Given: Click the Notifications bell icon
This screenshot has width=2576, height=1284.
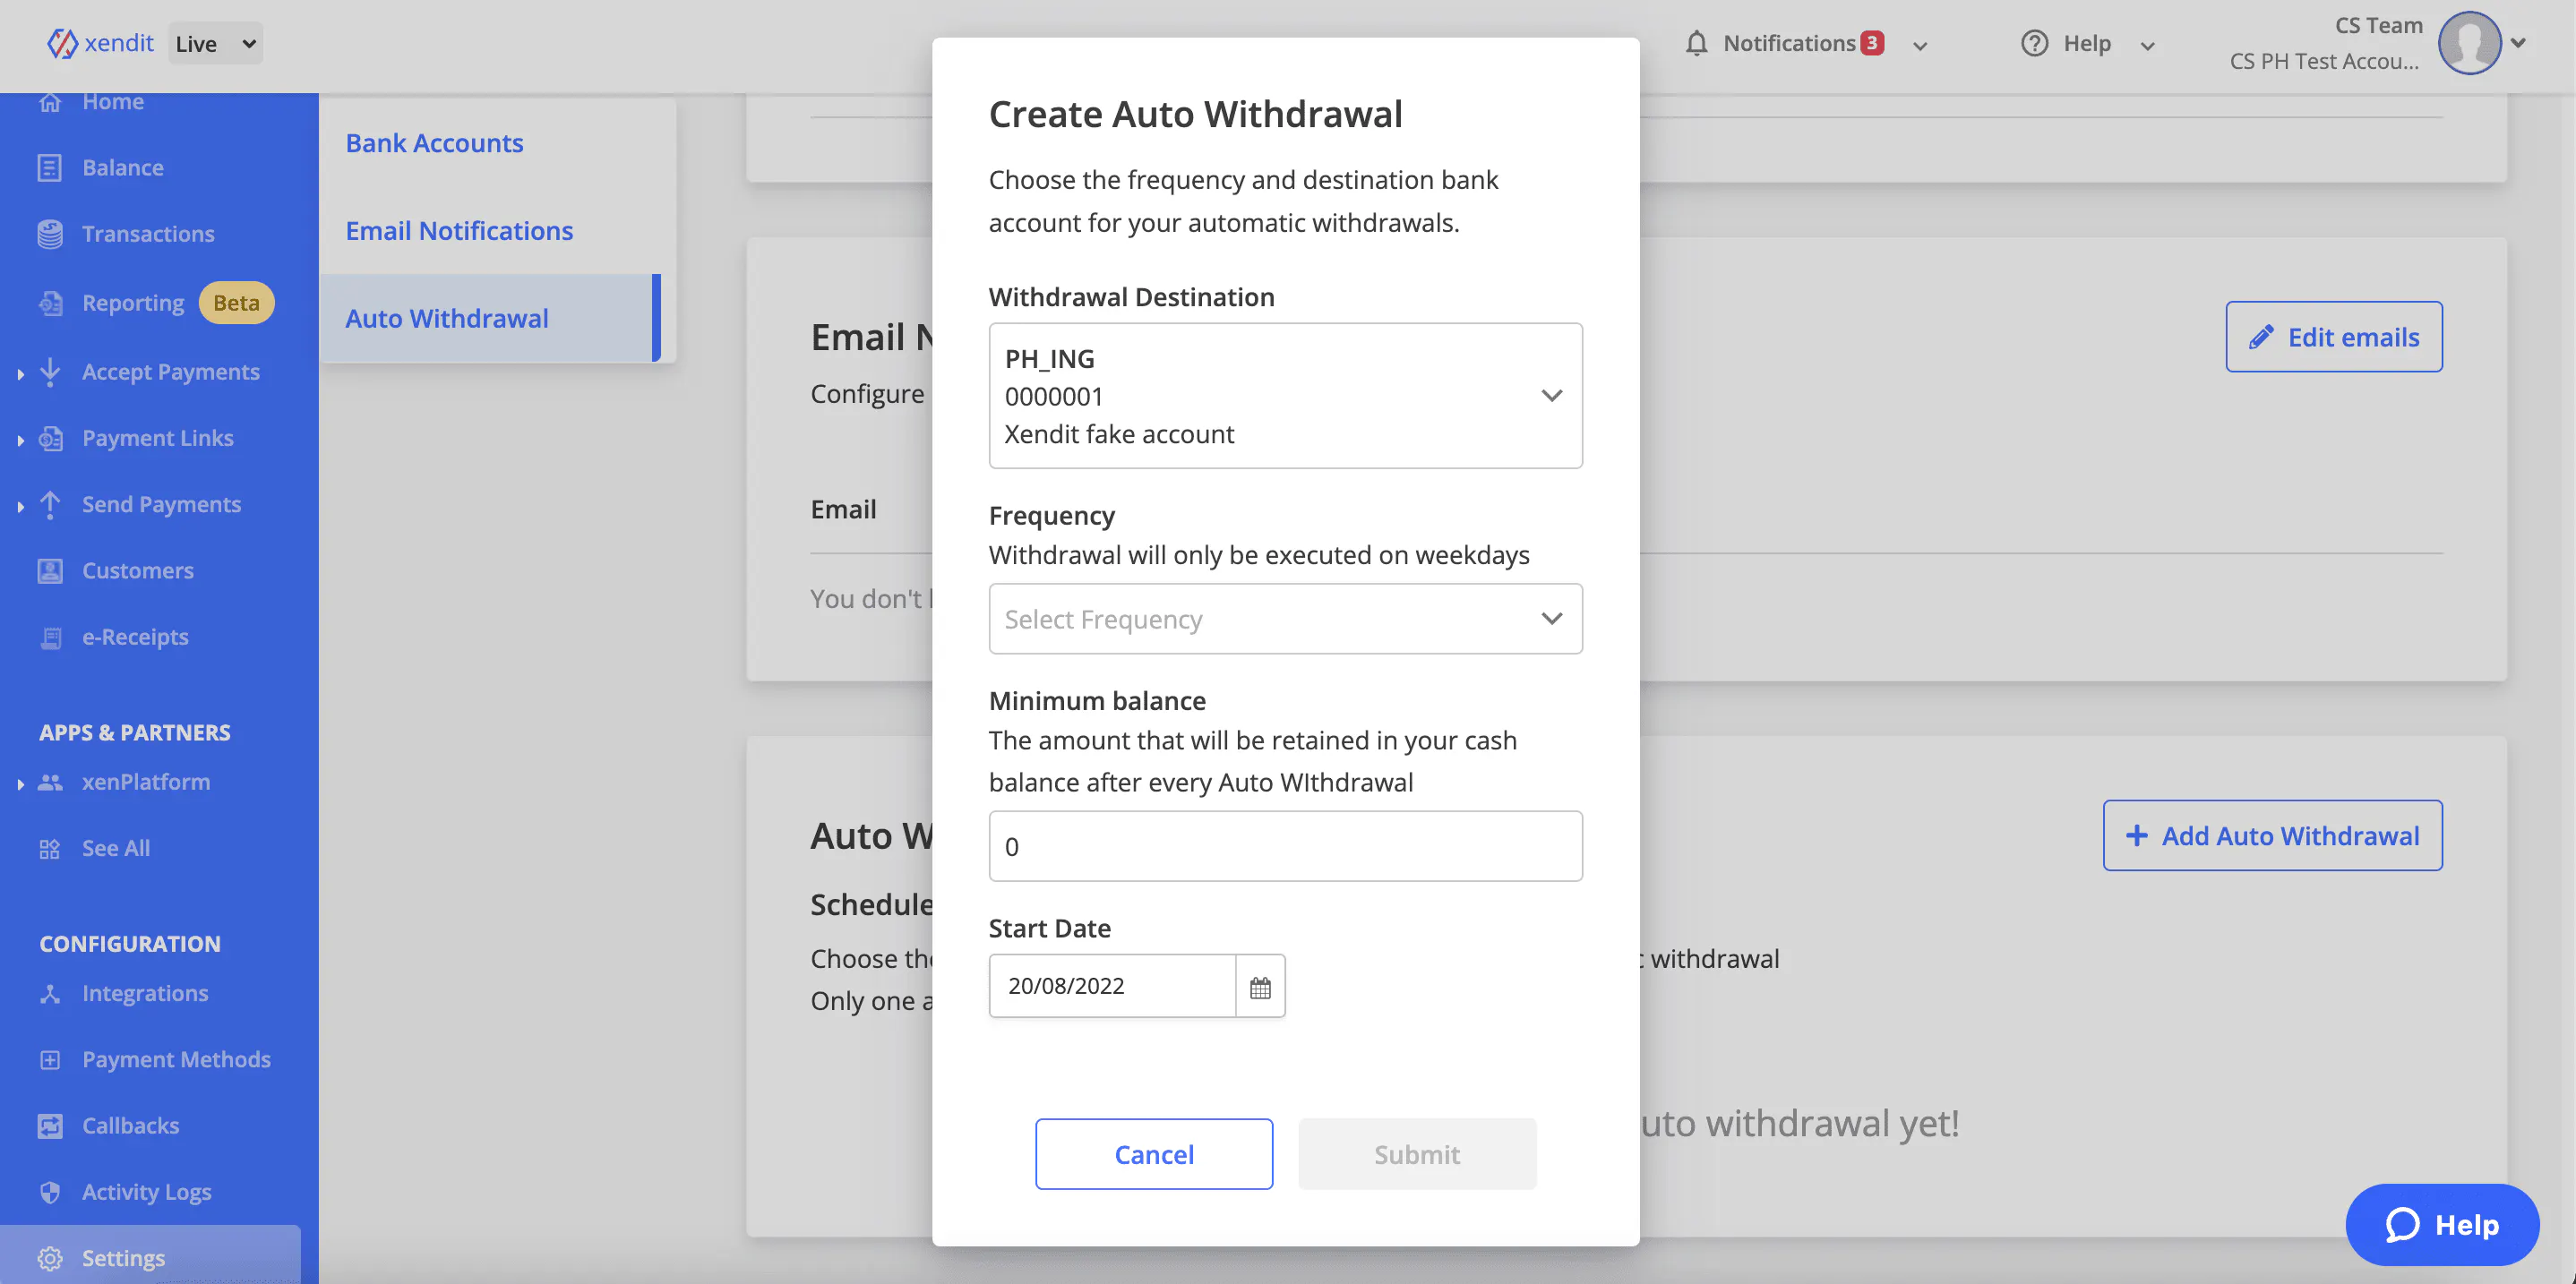Looking at the screenshot, I should point(1696,43).
